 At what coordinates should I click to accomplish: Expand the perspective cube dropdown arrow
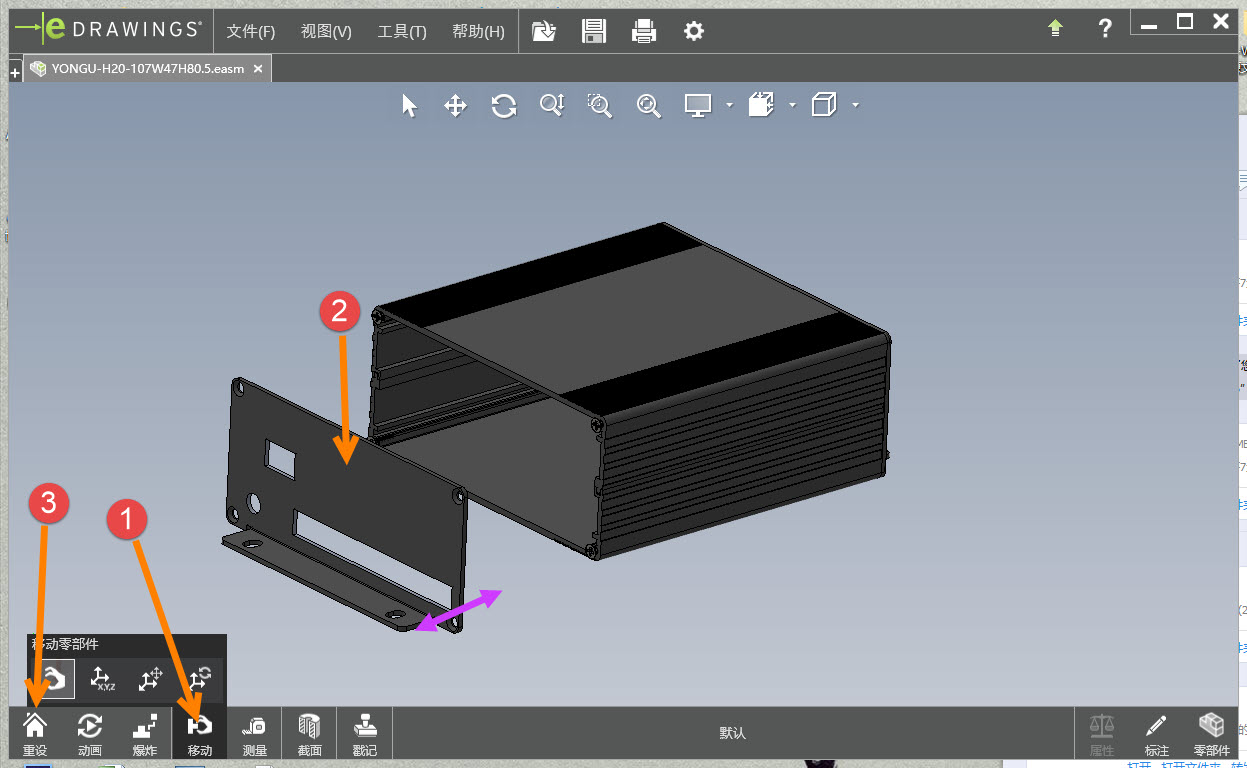(855, 105)
